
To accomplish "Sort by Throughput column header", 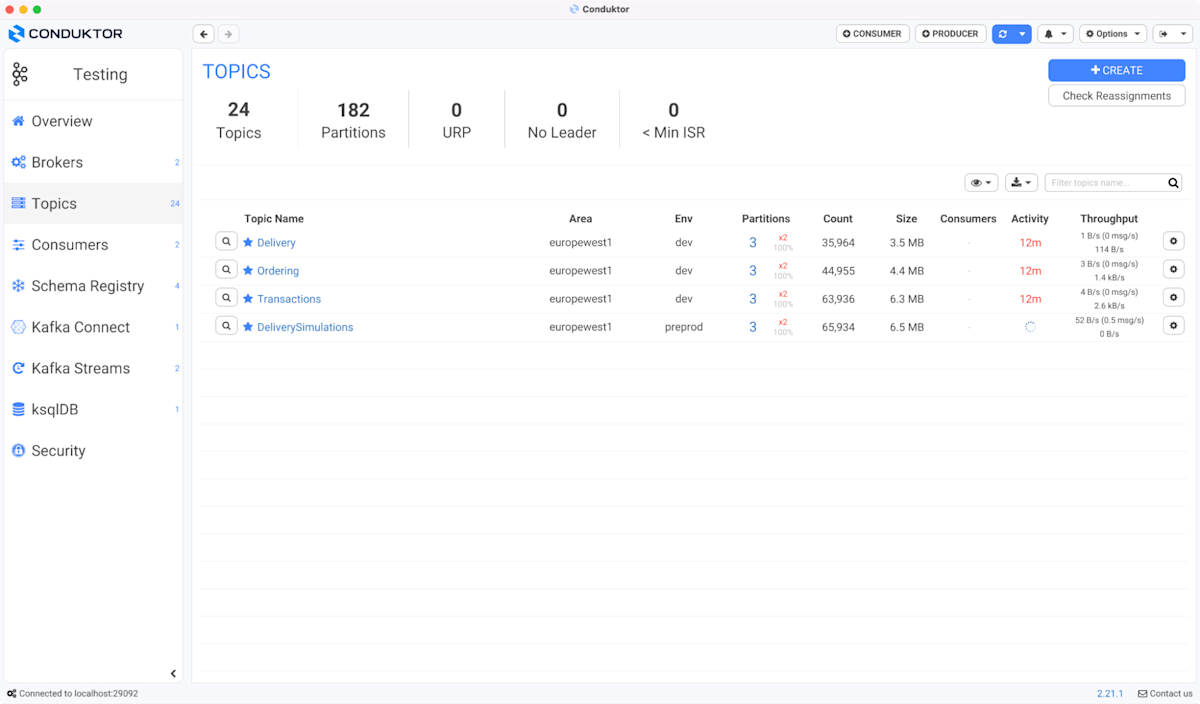I will 1109,219.
